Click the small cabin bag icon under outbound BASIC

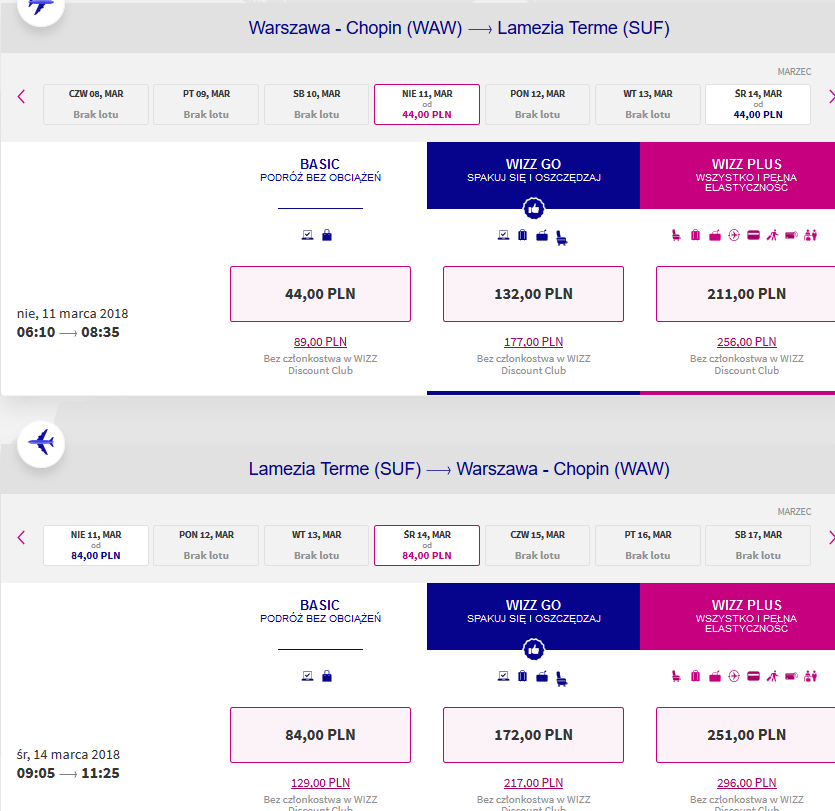pos(327,235)
